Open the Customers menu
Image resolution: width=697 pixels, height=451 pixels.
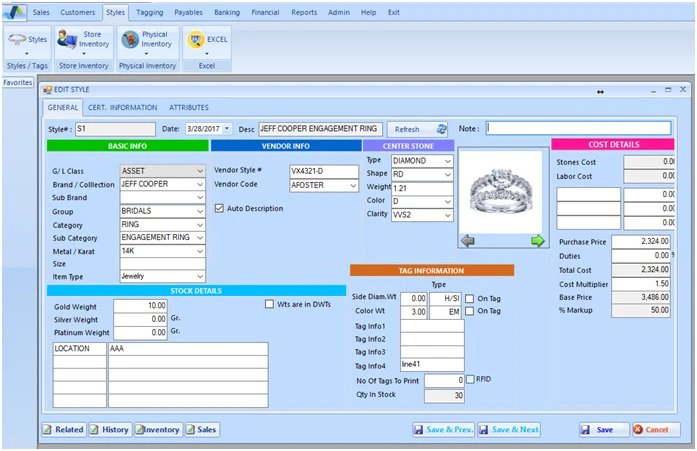[78, 12]
